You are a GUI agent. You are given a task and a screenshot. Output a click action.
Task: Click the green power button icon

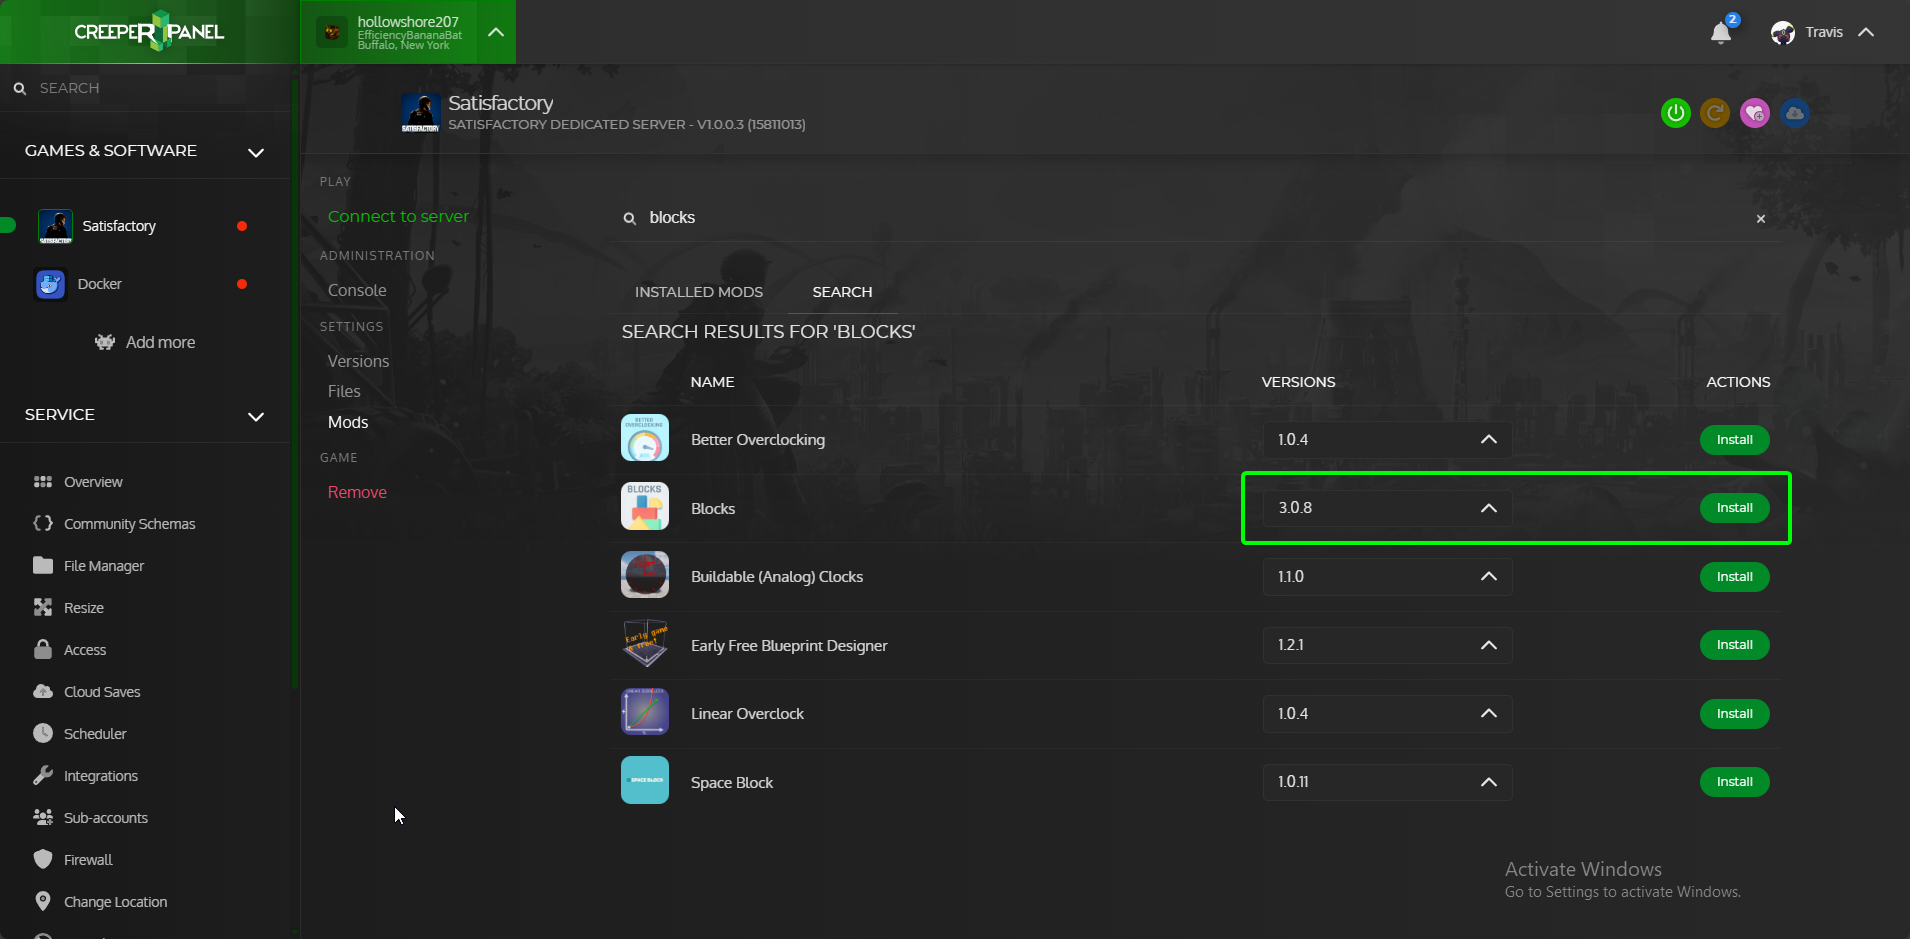1676,113
